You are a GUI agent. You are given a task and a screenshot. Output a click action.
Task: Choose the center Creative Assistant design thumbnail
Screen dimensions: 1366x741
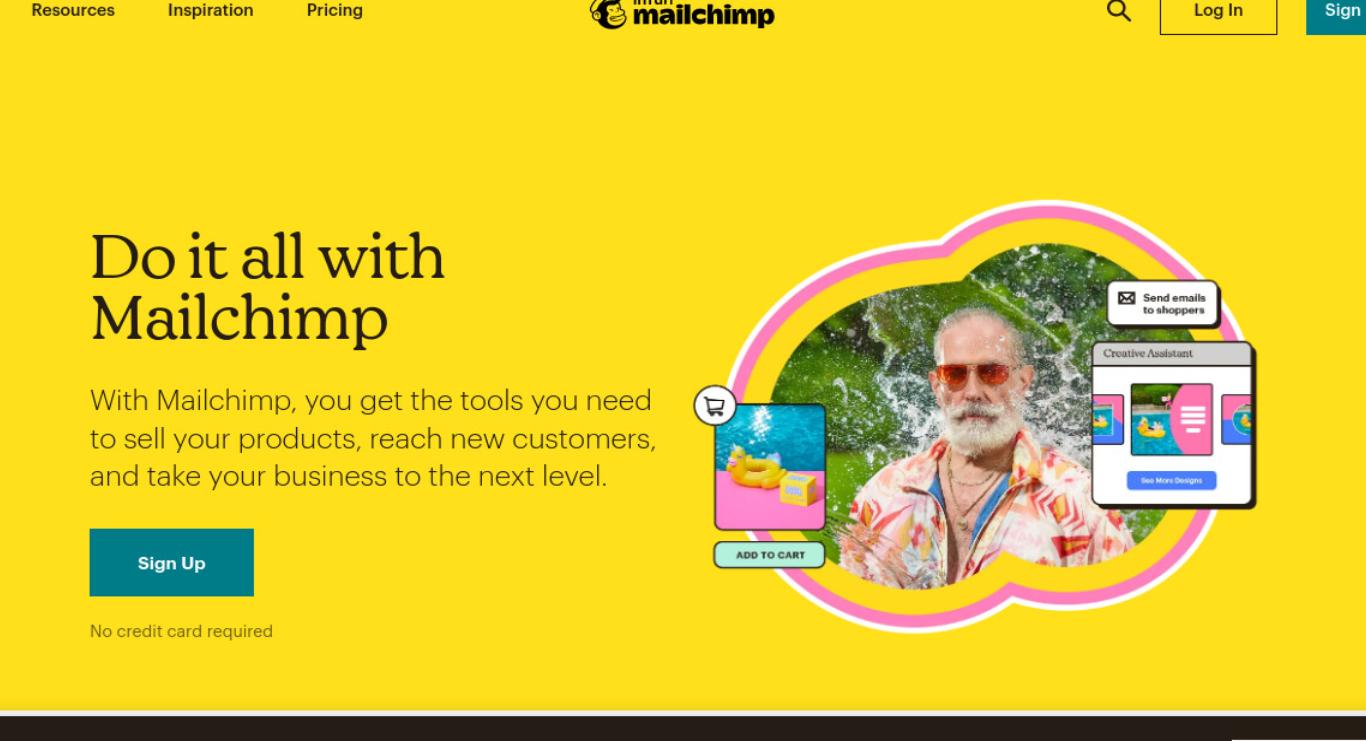(x=1171, y=418)
